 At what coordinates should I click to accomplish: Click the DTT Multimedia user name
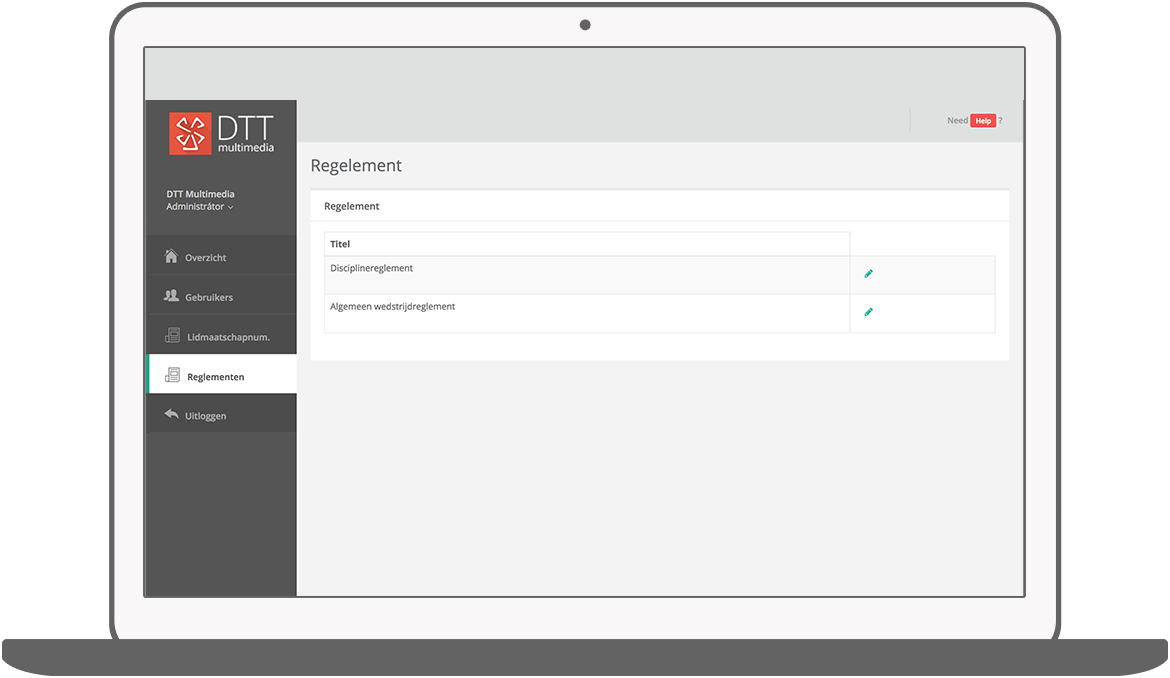click(200, 194)
